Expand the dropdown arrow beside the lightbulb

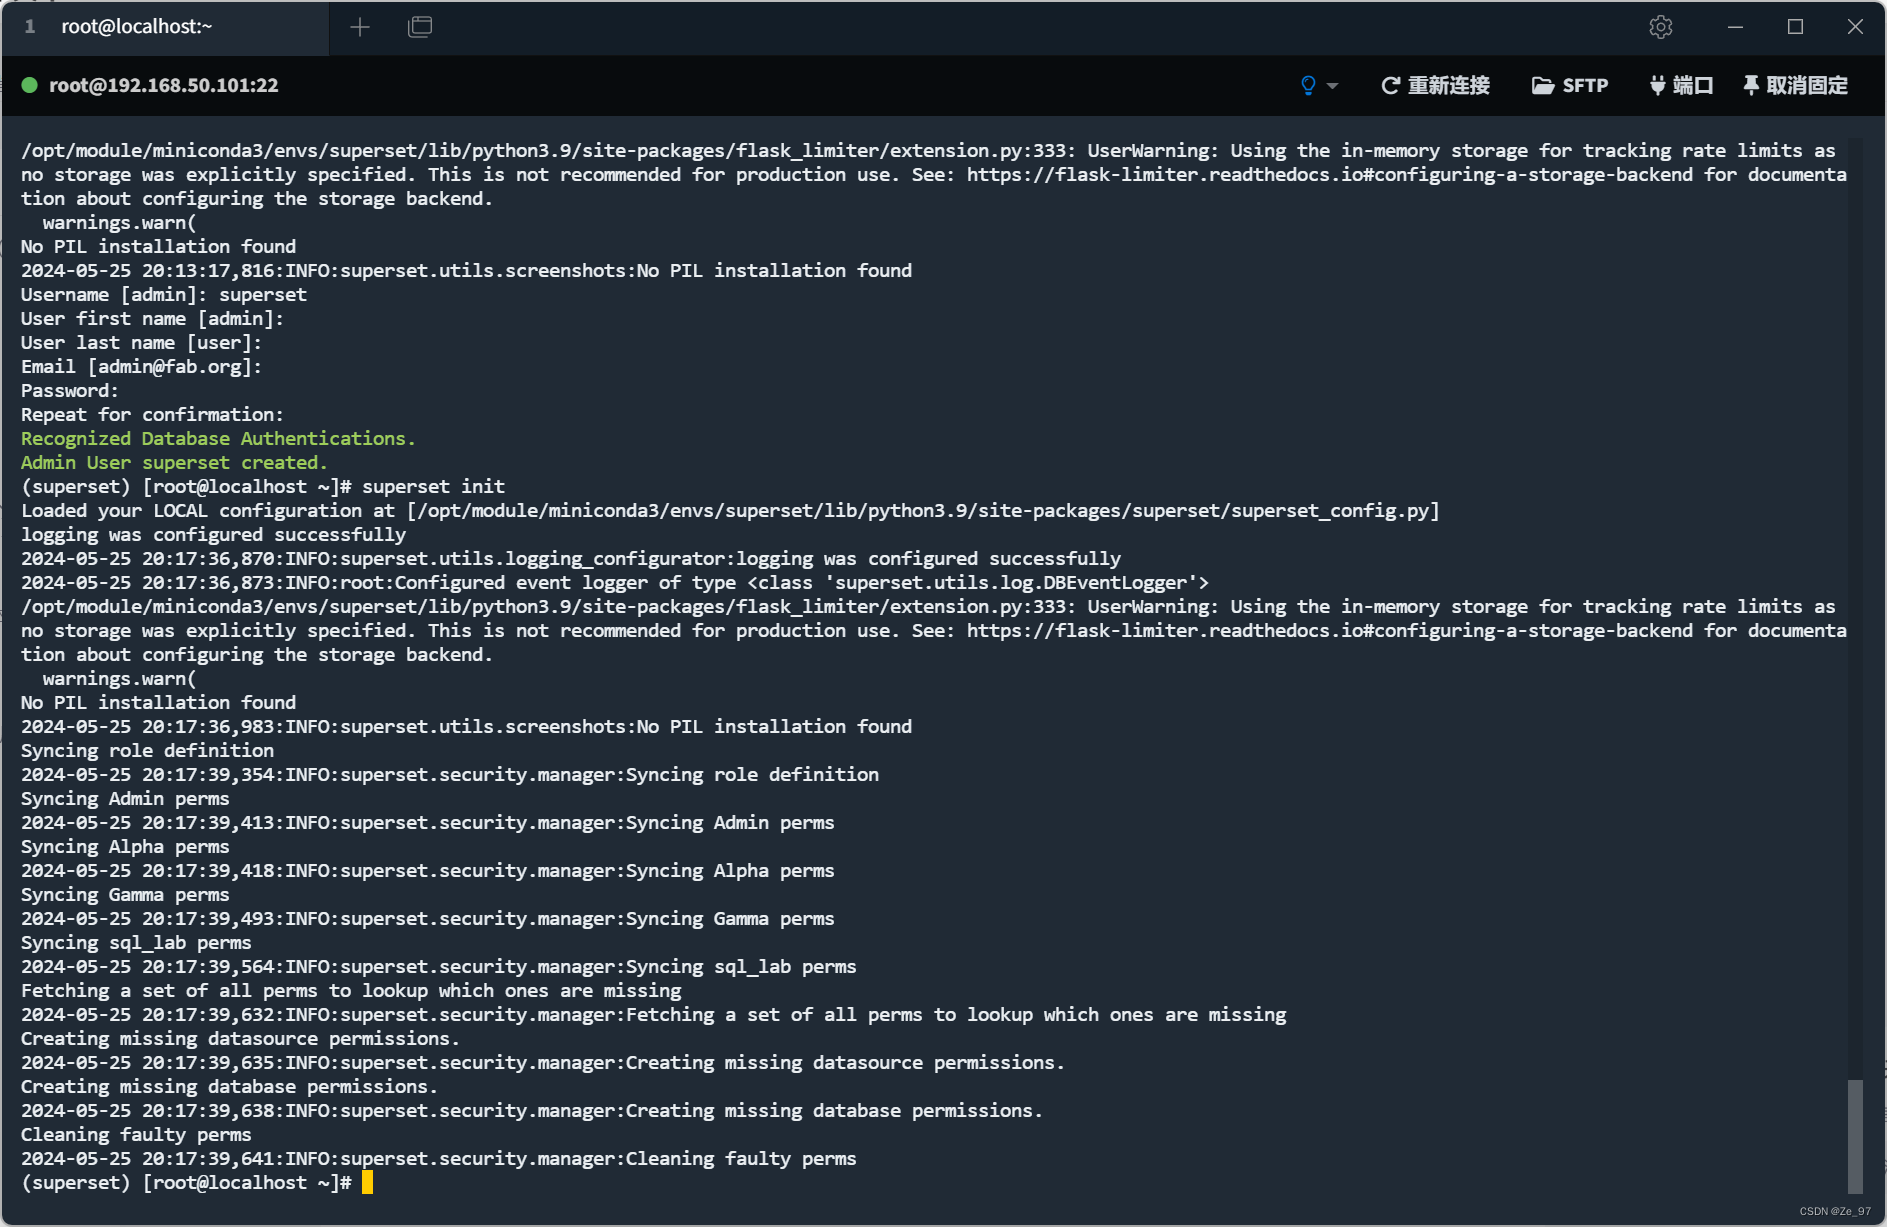(x=1331, y=86)
